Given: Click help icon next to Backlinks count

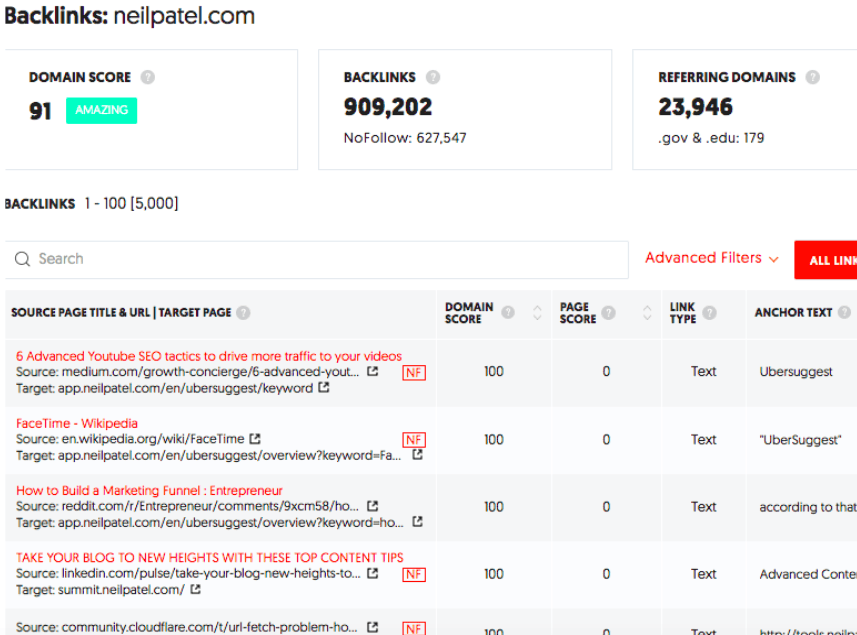Looking at the screenshot, I should point(433,77).
